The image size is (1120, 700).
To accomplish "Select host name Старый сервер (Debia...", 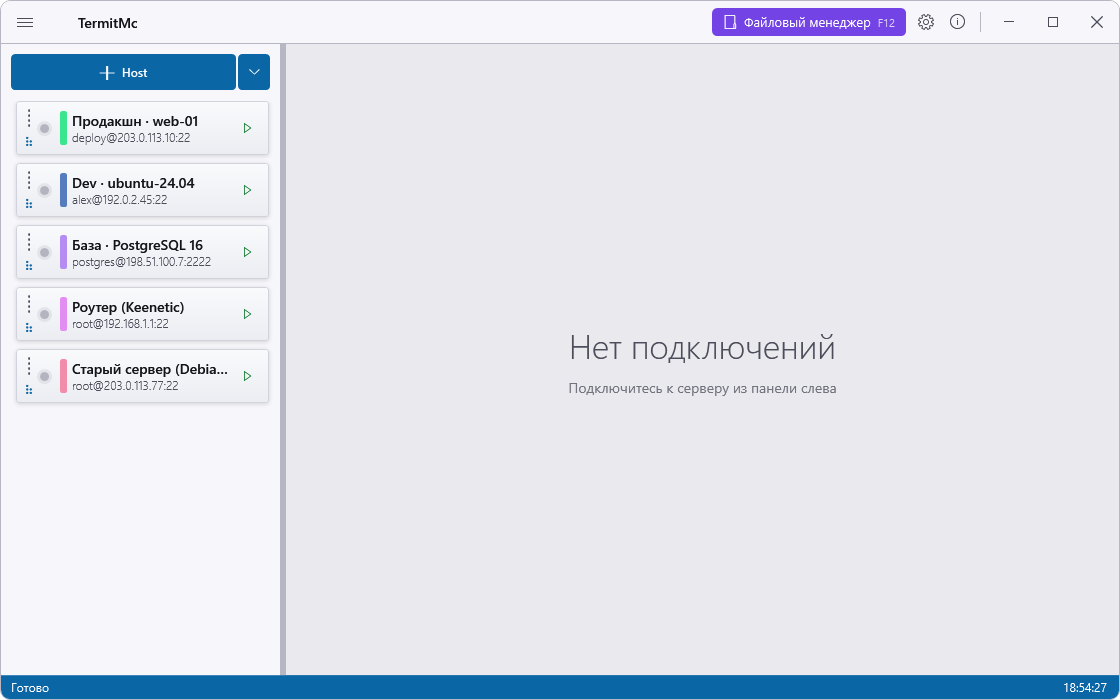I will point(150,369).
